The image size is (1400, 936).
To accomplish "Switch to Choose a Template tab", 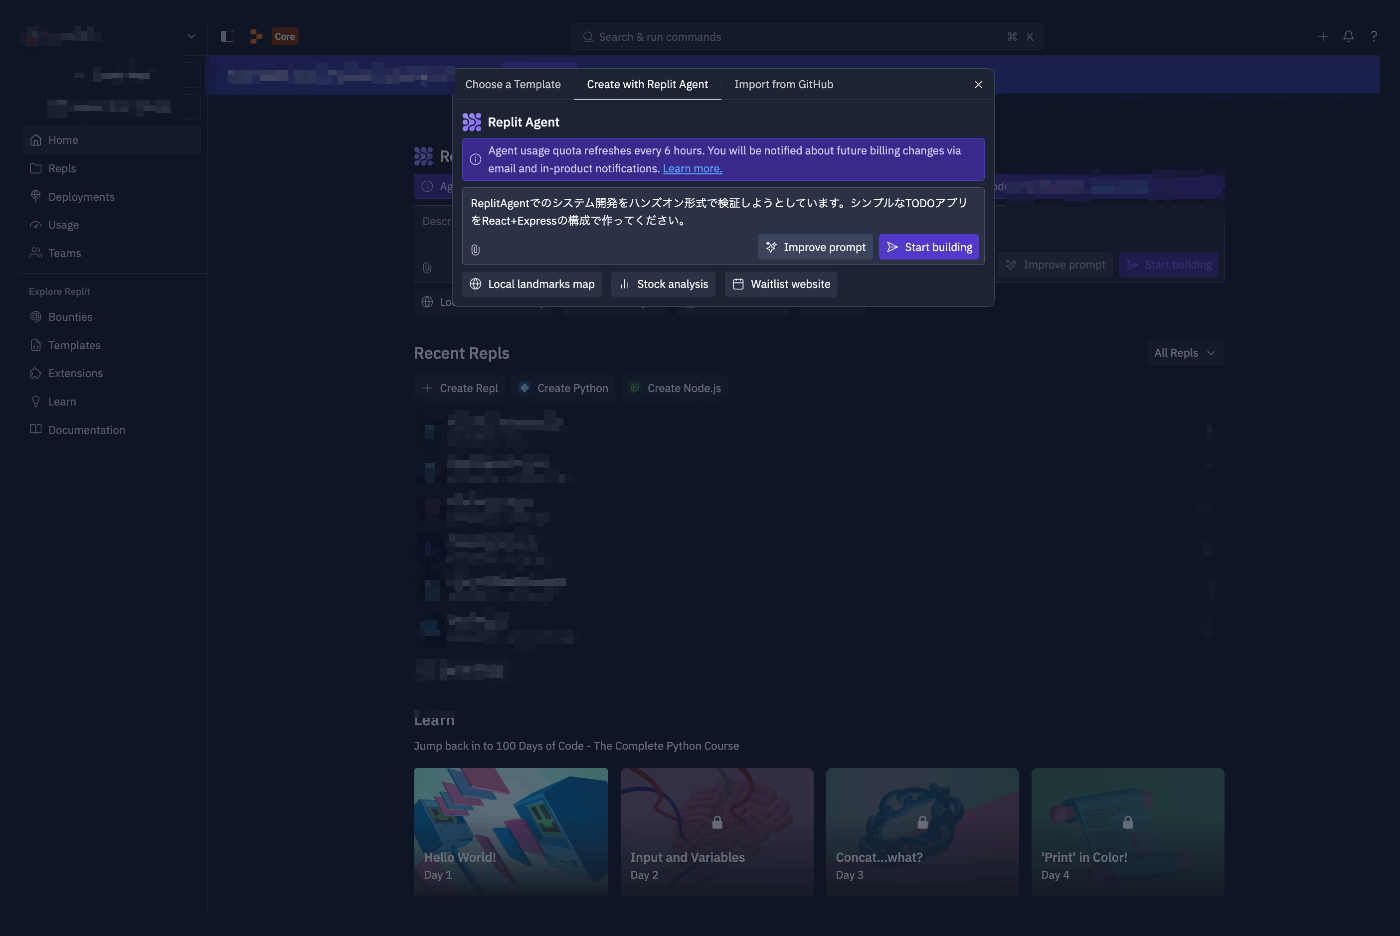I will coord(512,85).
